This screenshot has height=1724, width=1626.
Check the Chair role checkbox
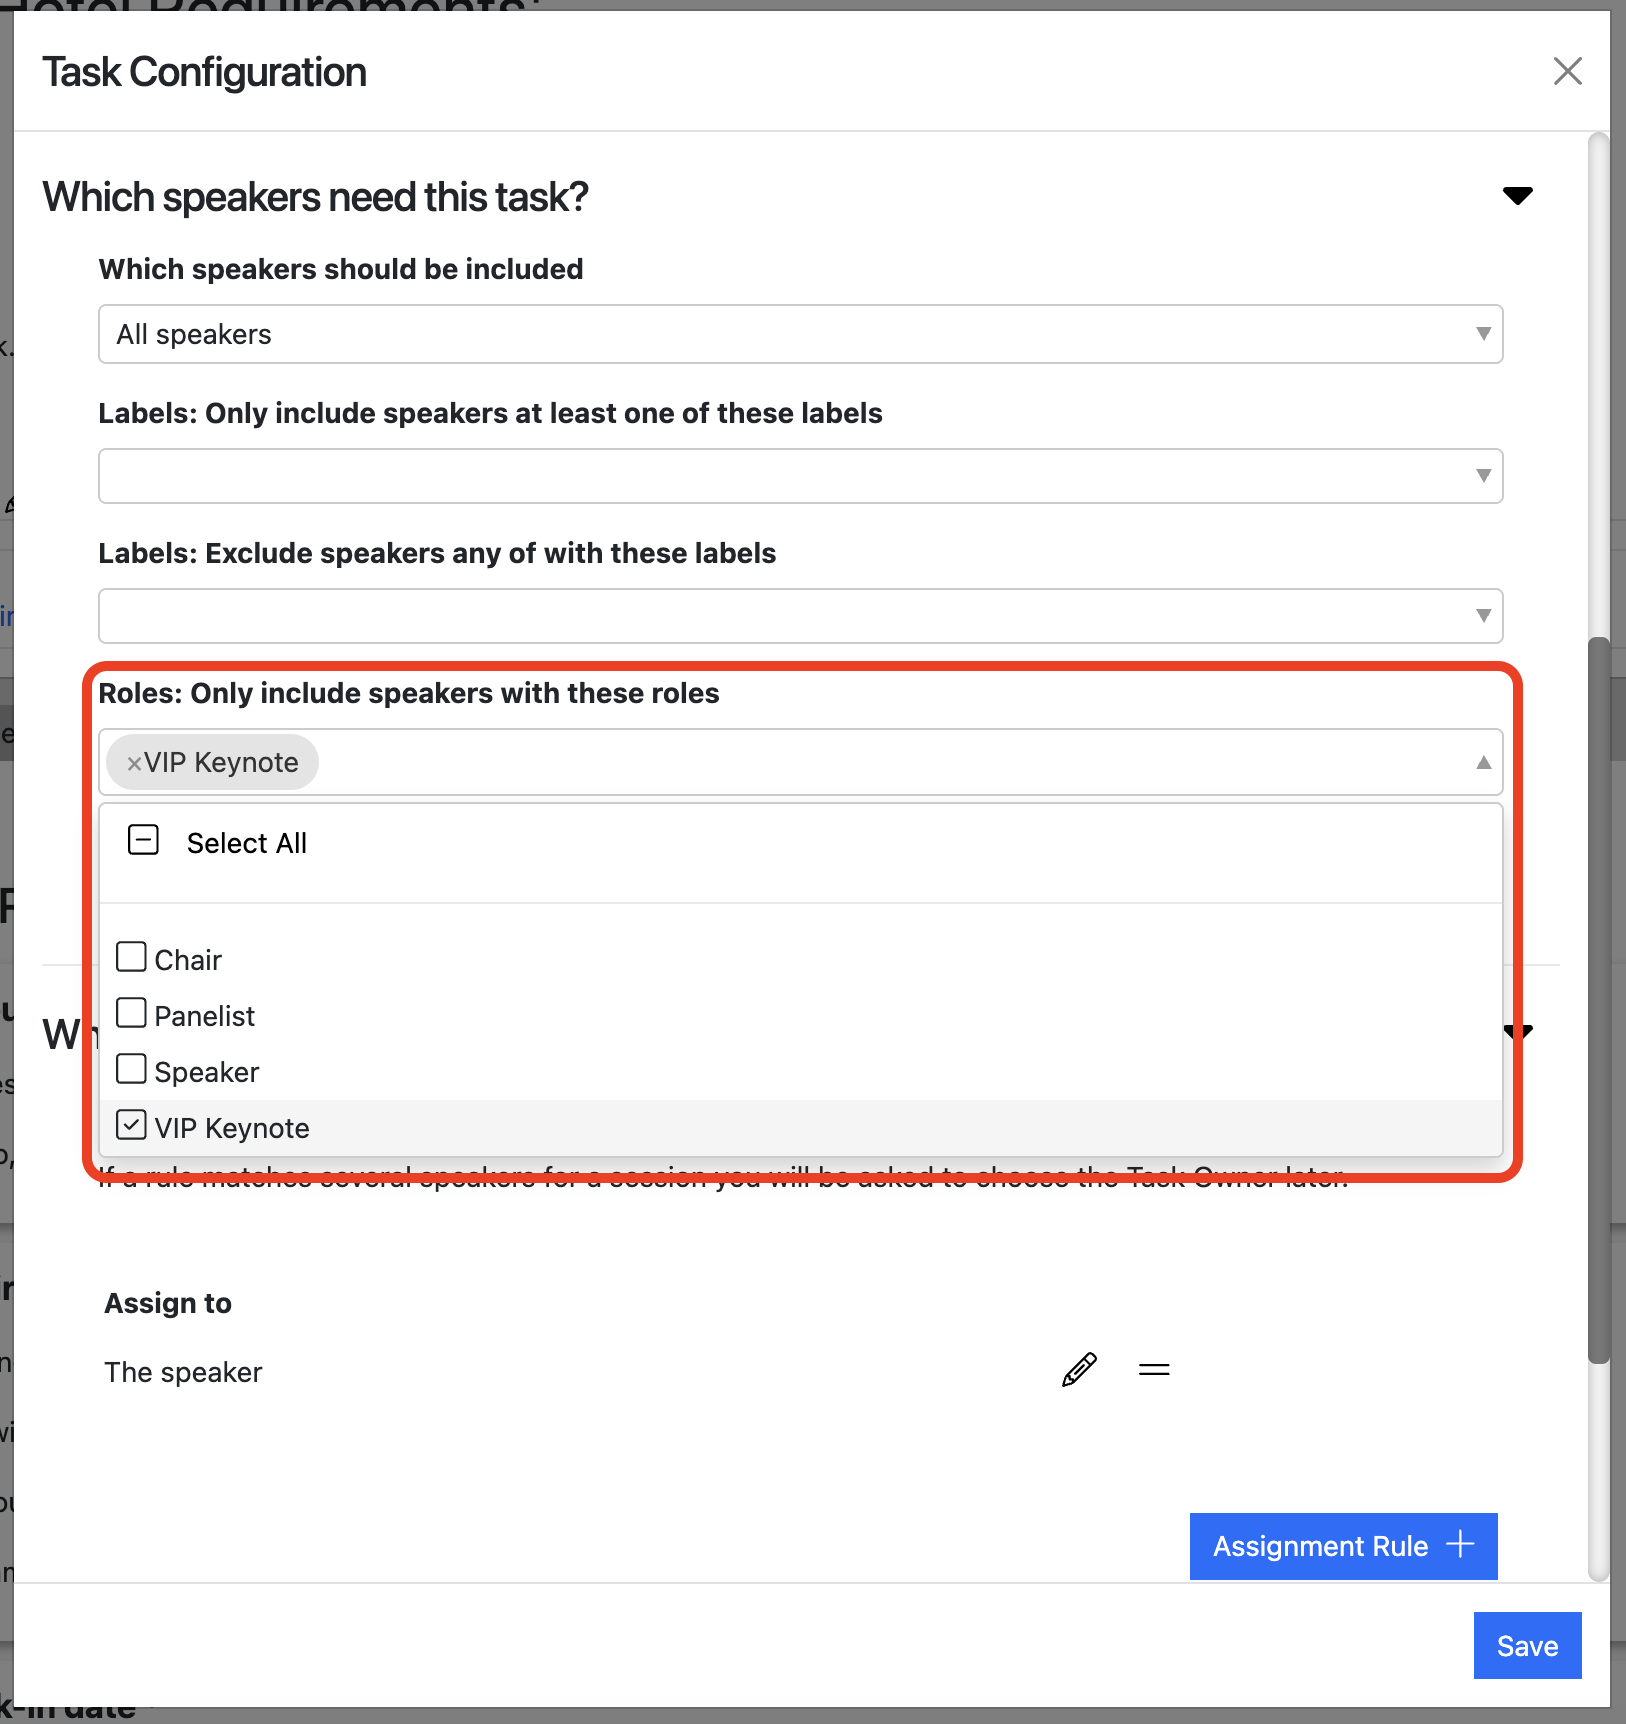point(131,957)
